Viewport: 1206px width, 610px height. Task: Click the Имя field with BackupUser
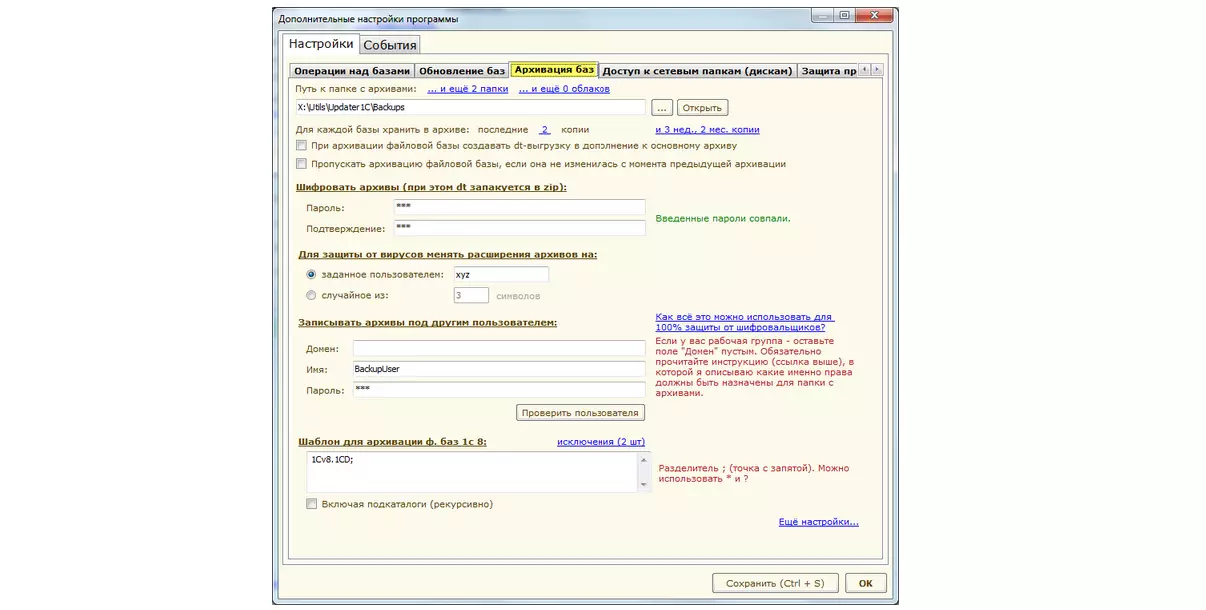point(499,369)
